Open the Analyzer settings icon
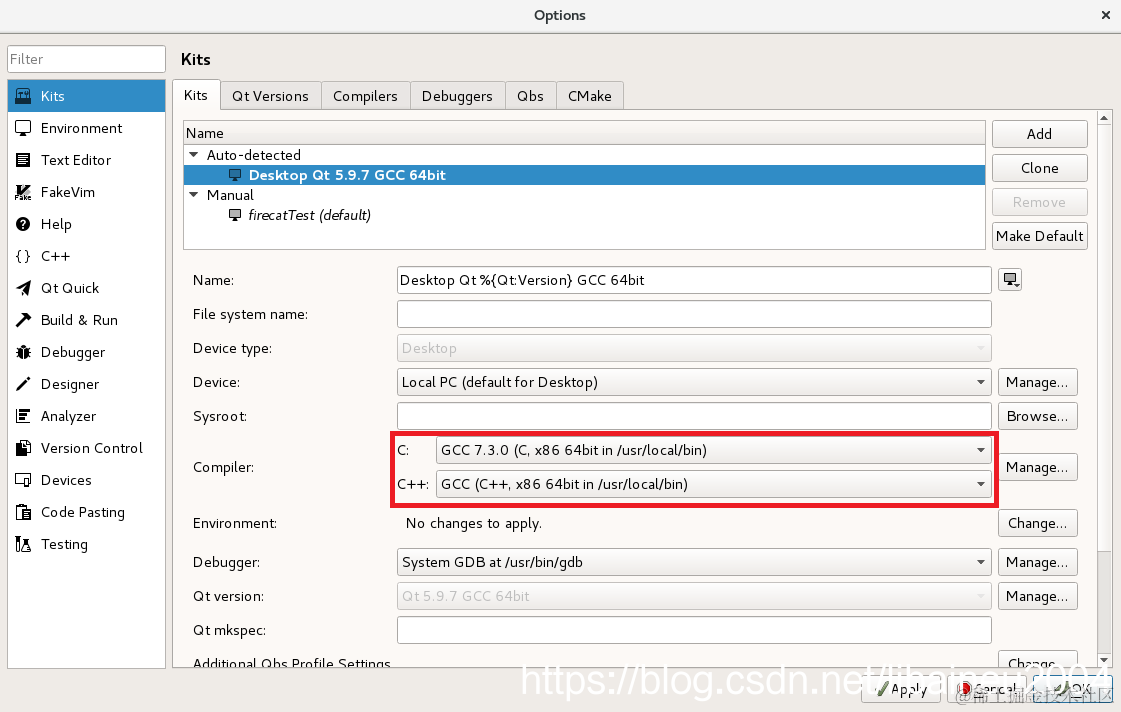The width and height of the screenshot is (1121, 712). click(23, 416)
